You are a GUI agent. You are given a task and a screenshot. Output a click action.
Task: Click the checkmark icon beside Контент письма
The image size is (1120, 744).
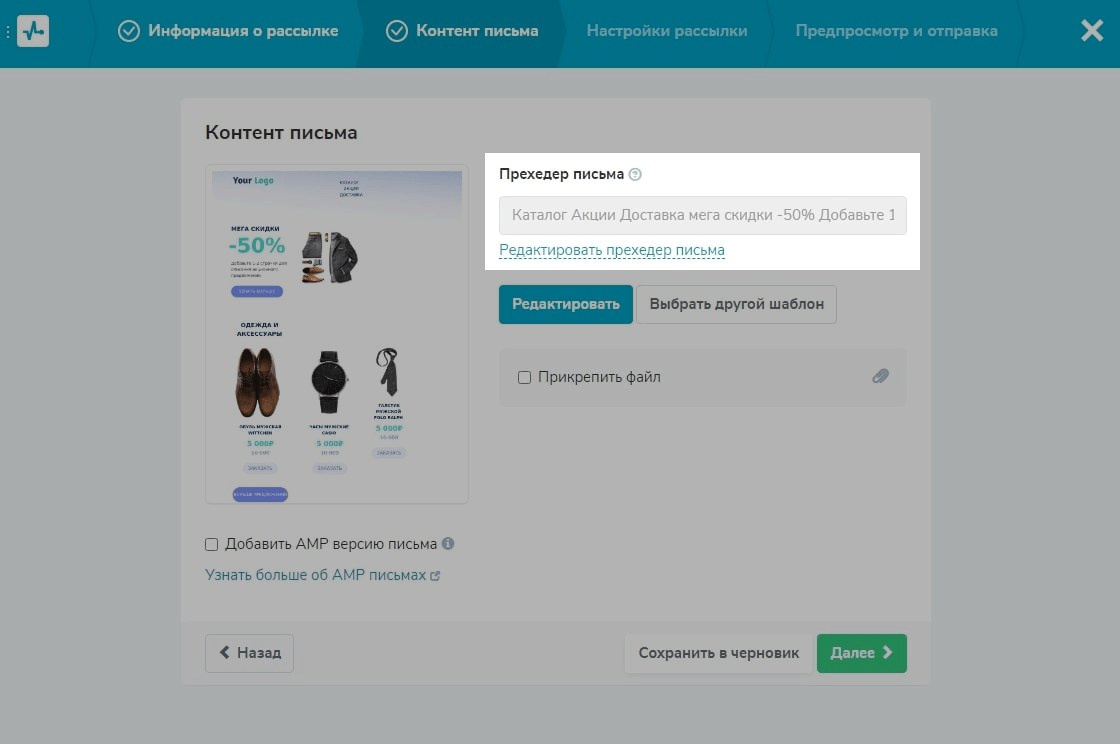coord(397,31)
